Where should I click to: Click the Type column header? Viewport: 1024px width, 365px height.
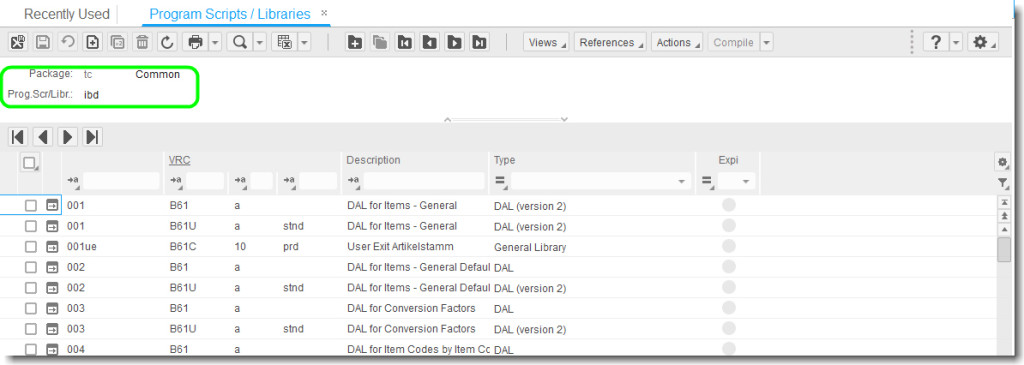[504, 160]
